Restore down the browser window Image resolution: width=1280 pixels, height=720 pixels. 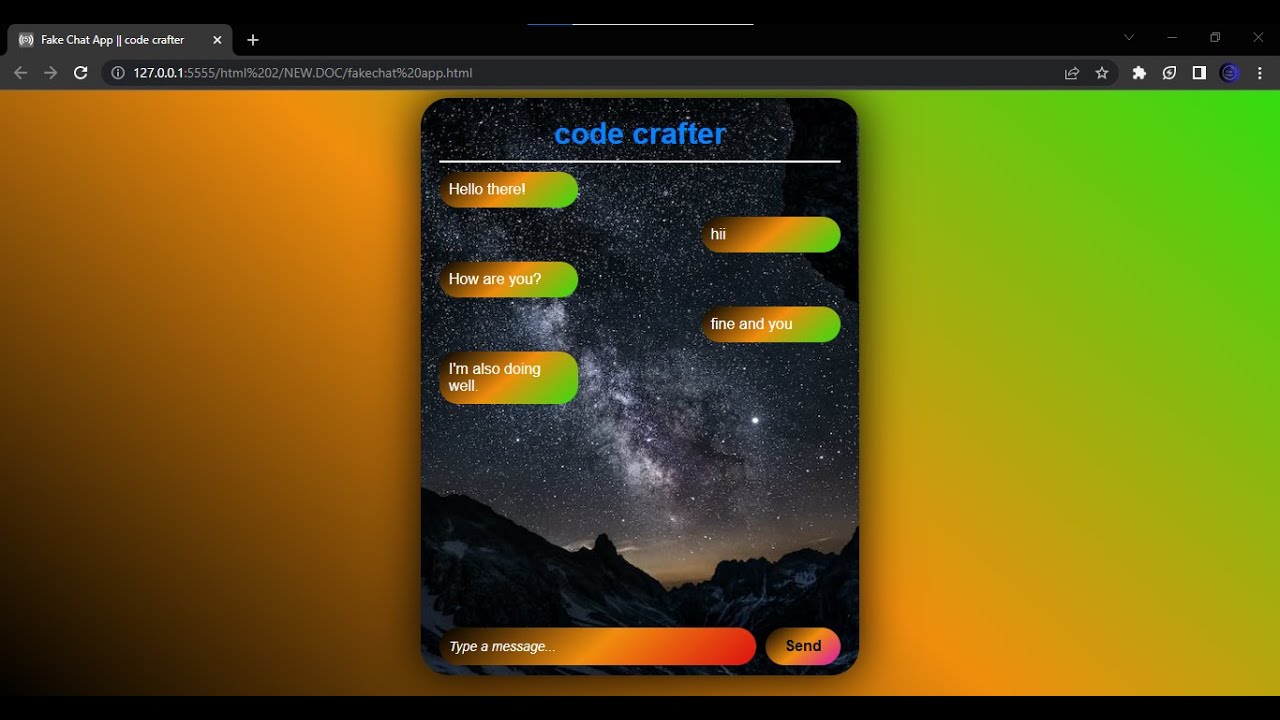coord(1215,37)
